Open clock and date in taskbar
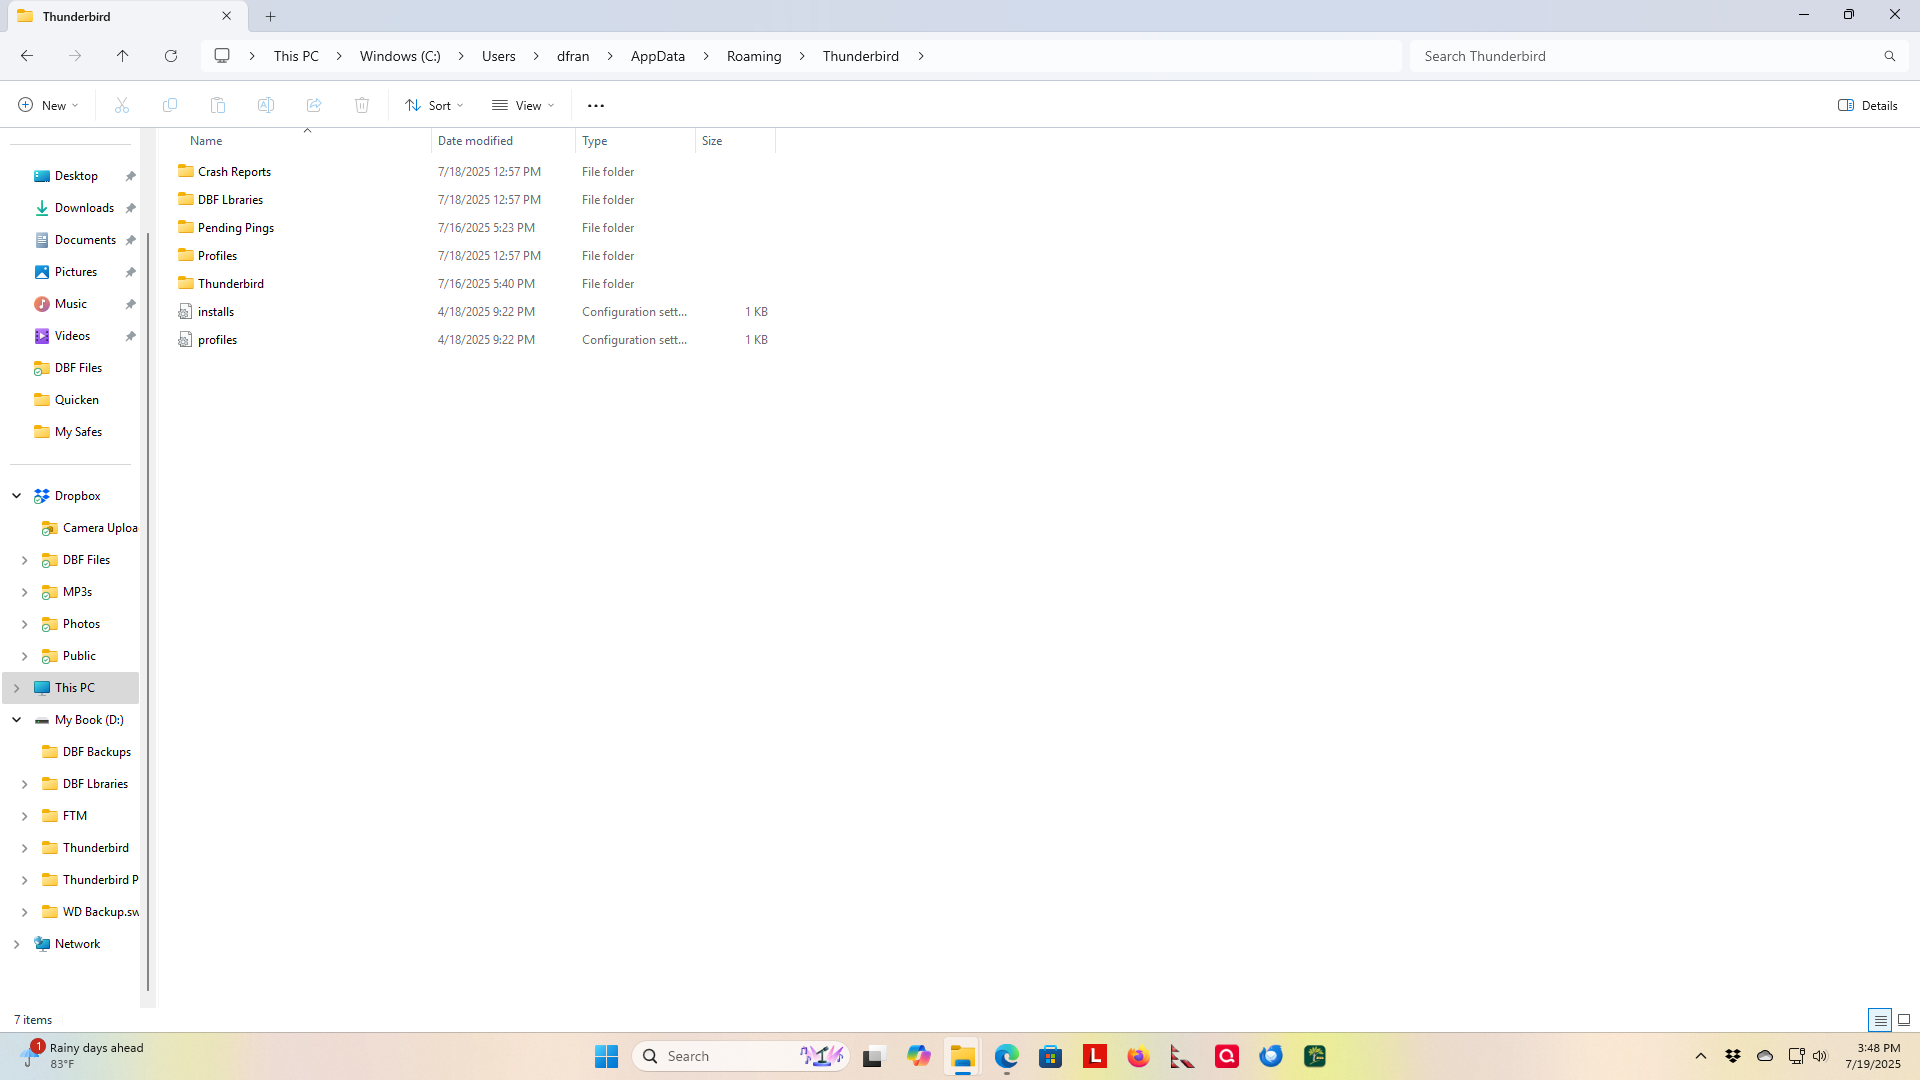1920x1080 pixels. tap(1873, 1056)
